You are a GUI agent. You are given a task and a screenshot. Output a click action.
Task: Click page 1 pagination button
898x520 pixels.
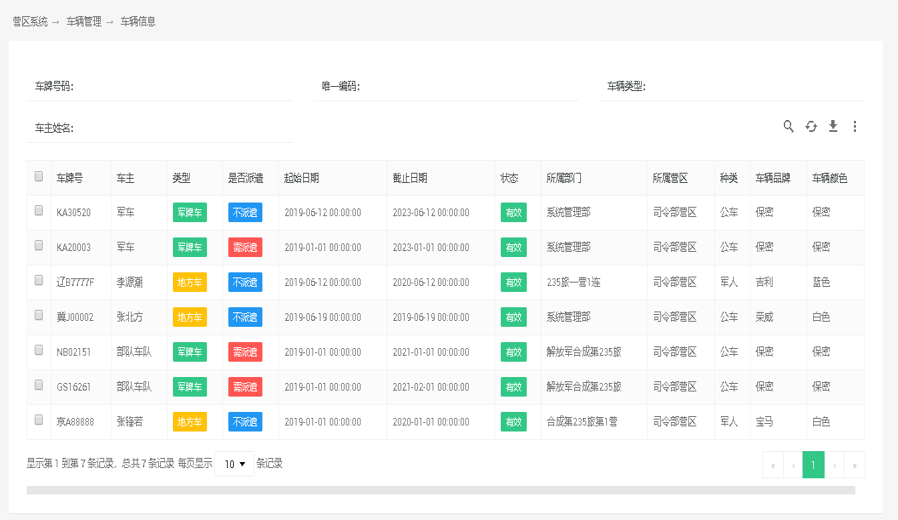click(x=813, y=464)
